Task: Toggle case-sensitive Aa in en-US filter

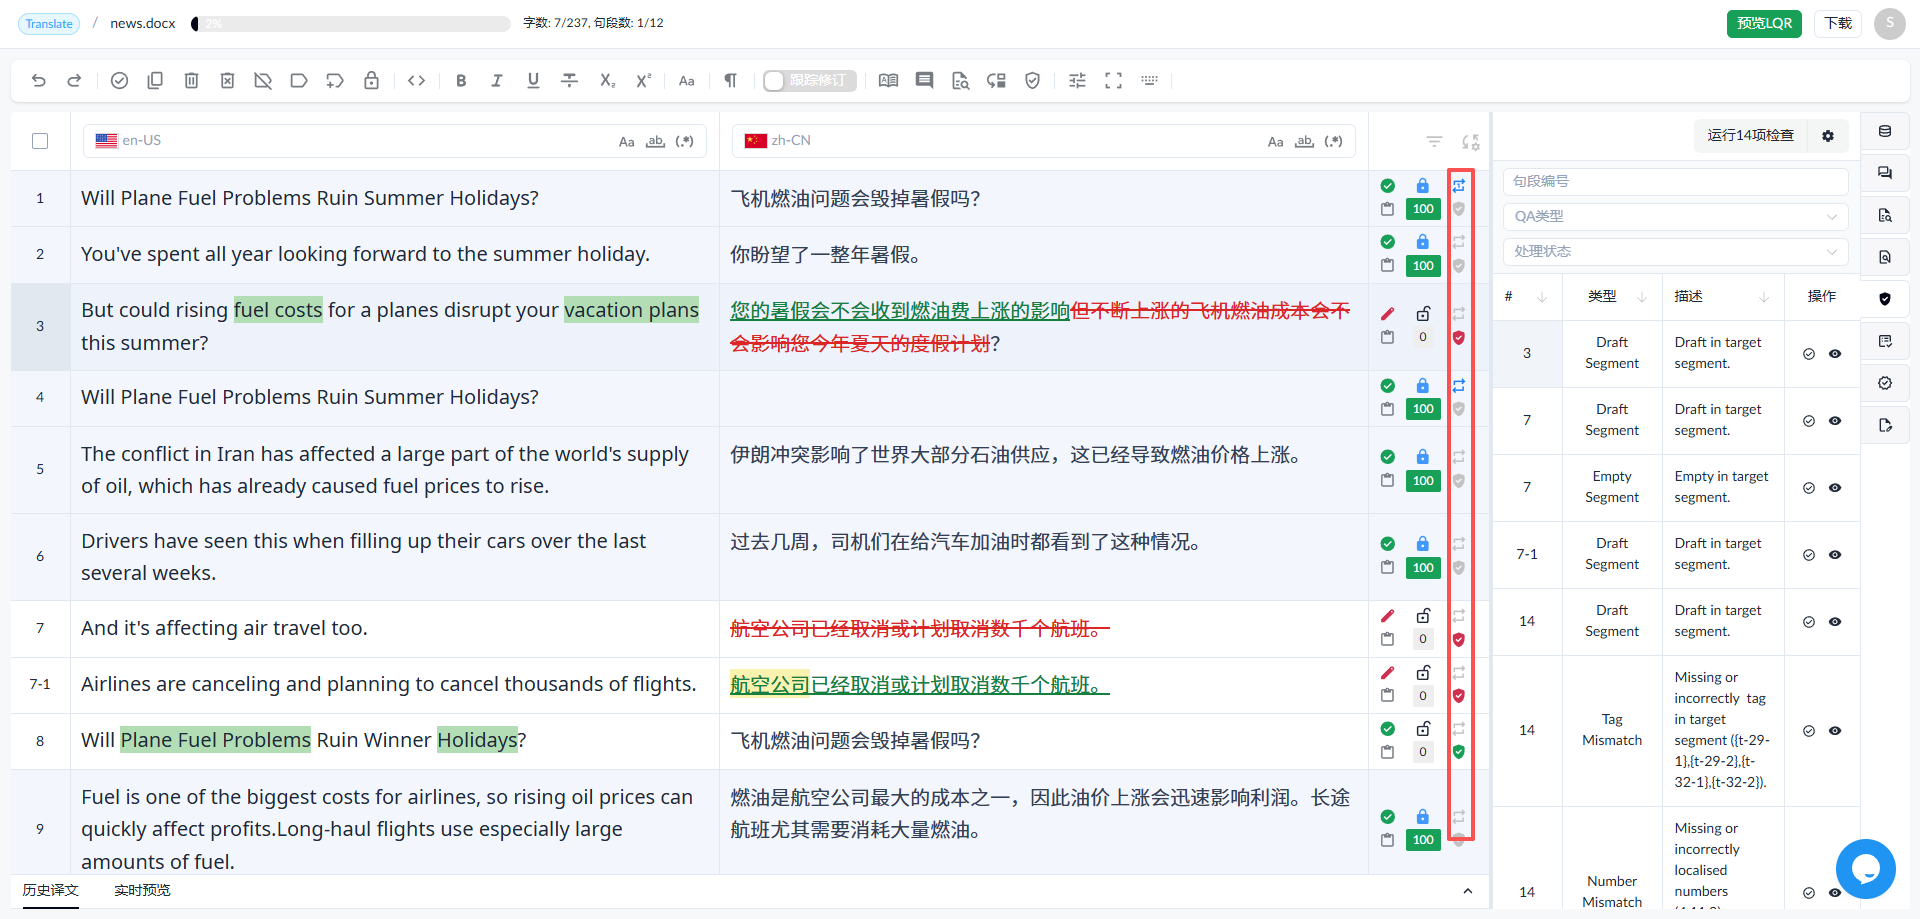Action: (x=626, y=142)
